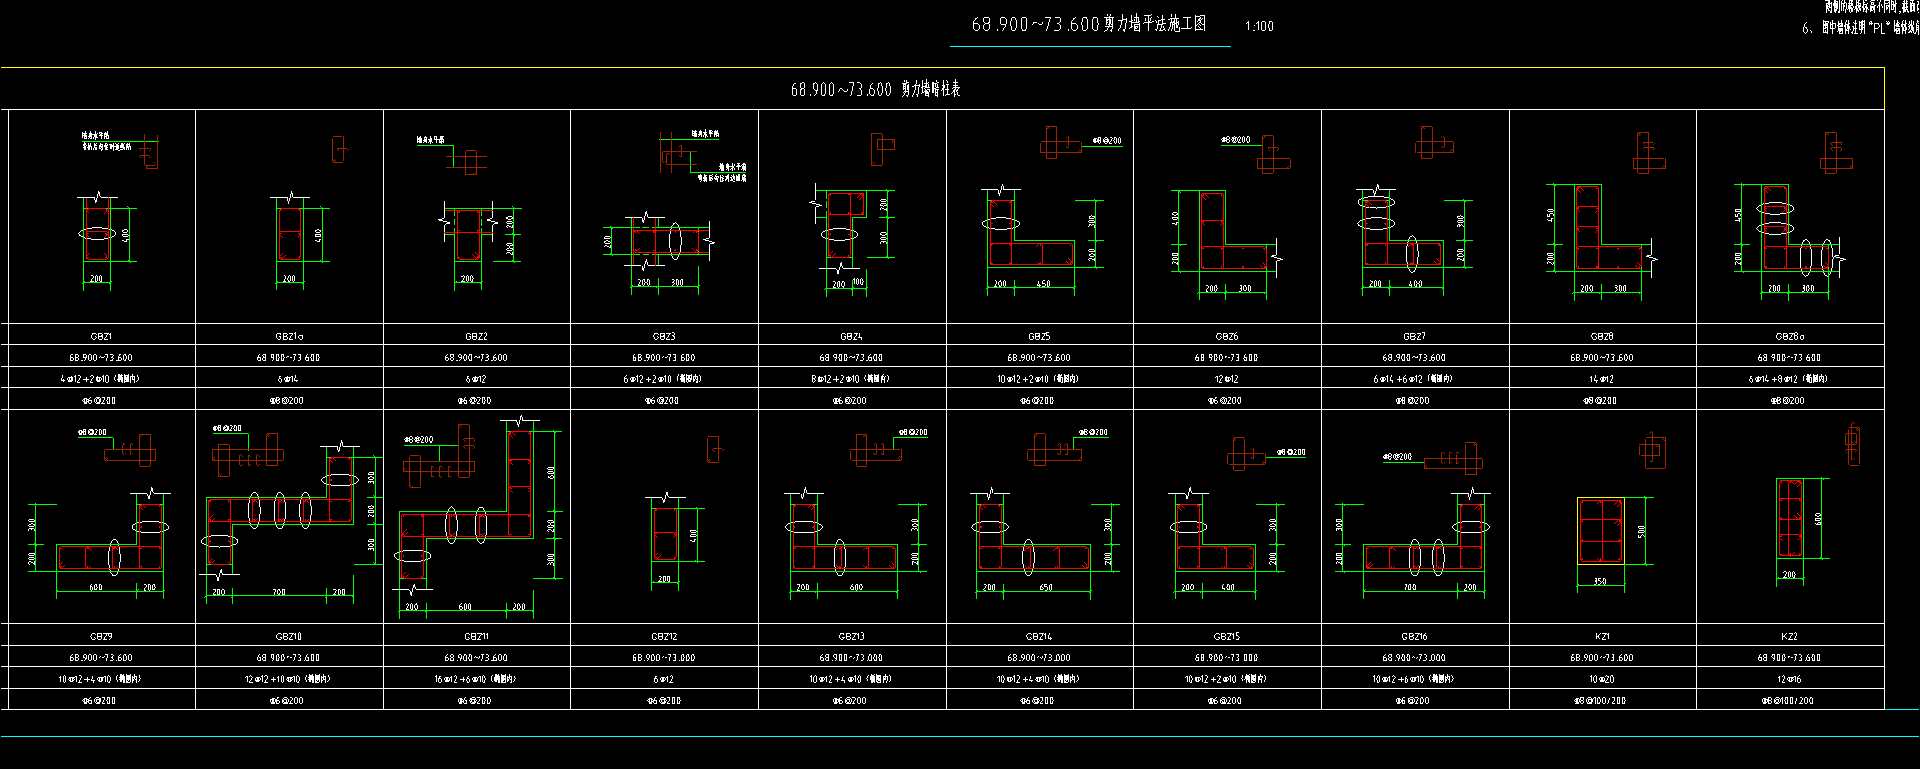The width and height of the screenshot is (1920, 769).
Task: Select the ⌀8@200 stirrup text under GBZ1a
Action: 287,401
